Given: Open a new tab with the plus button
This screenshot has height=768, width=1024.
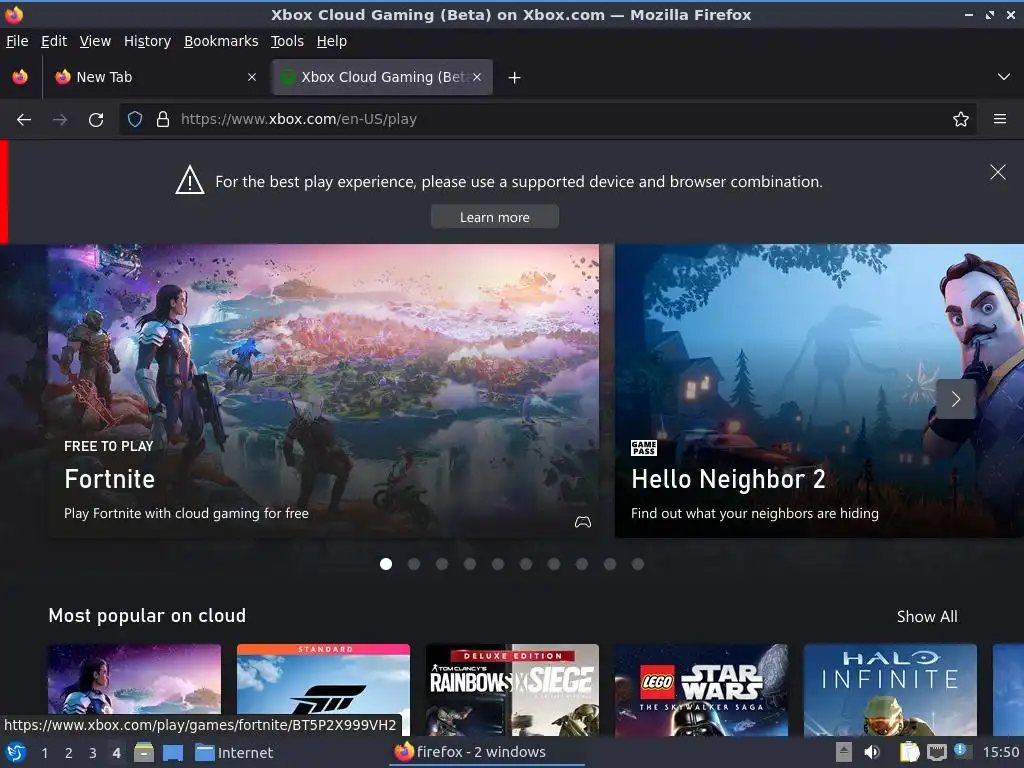Looking at the screenshot, I should pos(515,78).
